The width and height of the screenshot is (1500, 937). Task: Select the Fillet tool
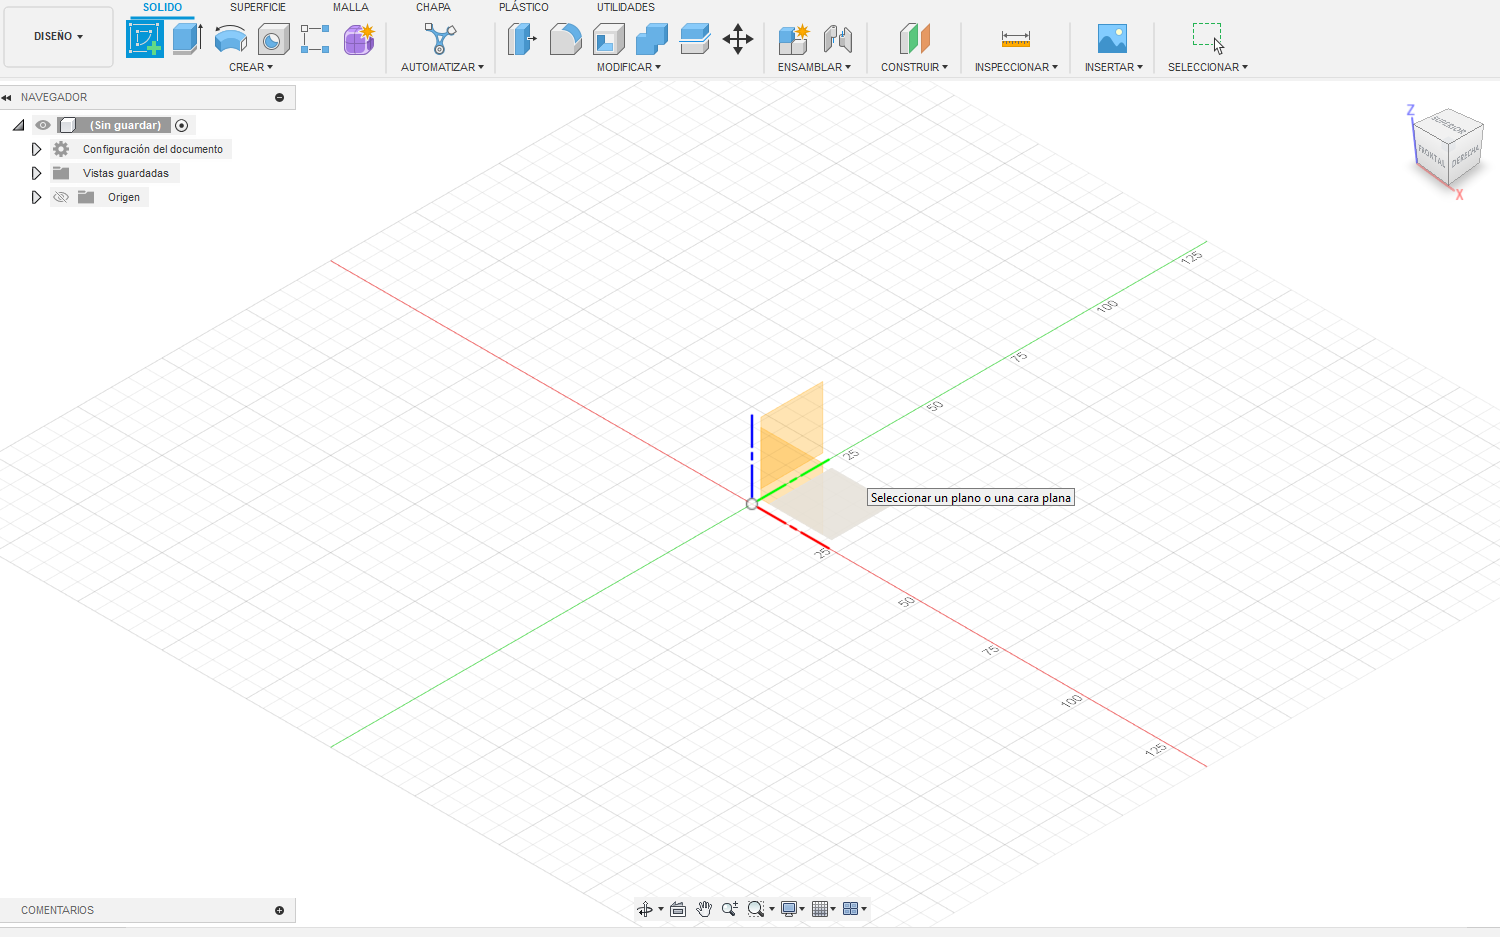565,39
